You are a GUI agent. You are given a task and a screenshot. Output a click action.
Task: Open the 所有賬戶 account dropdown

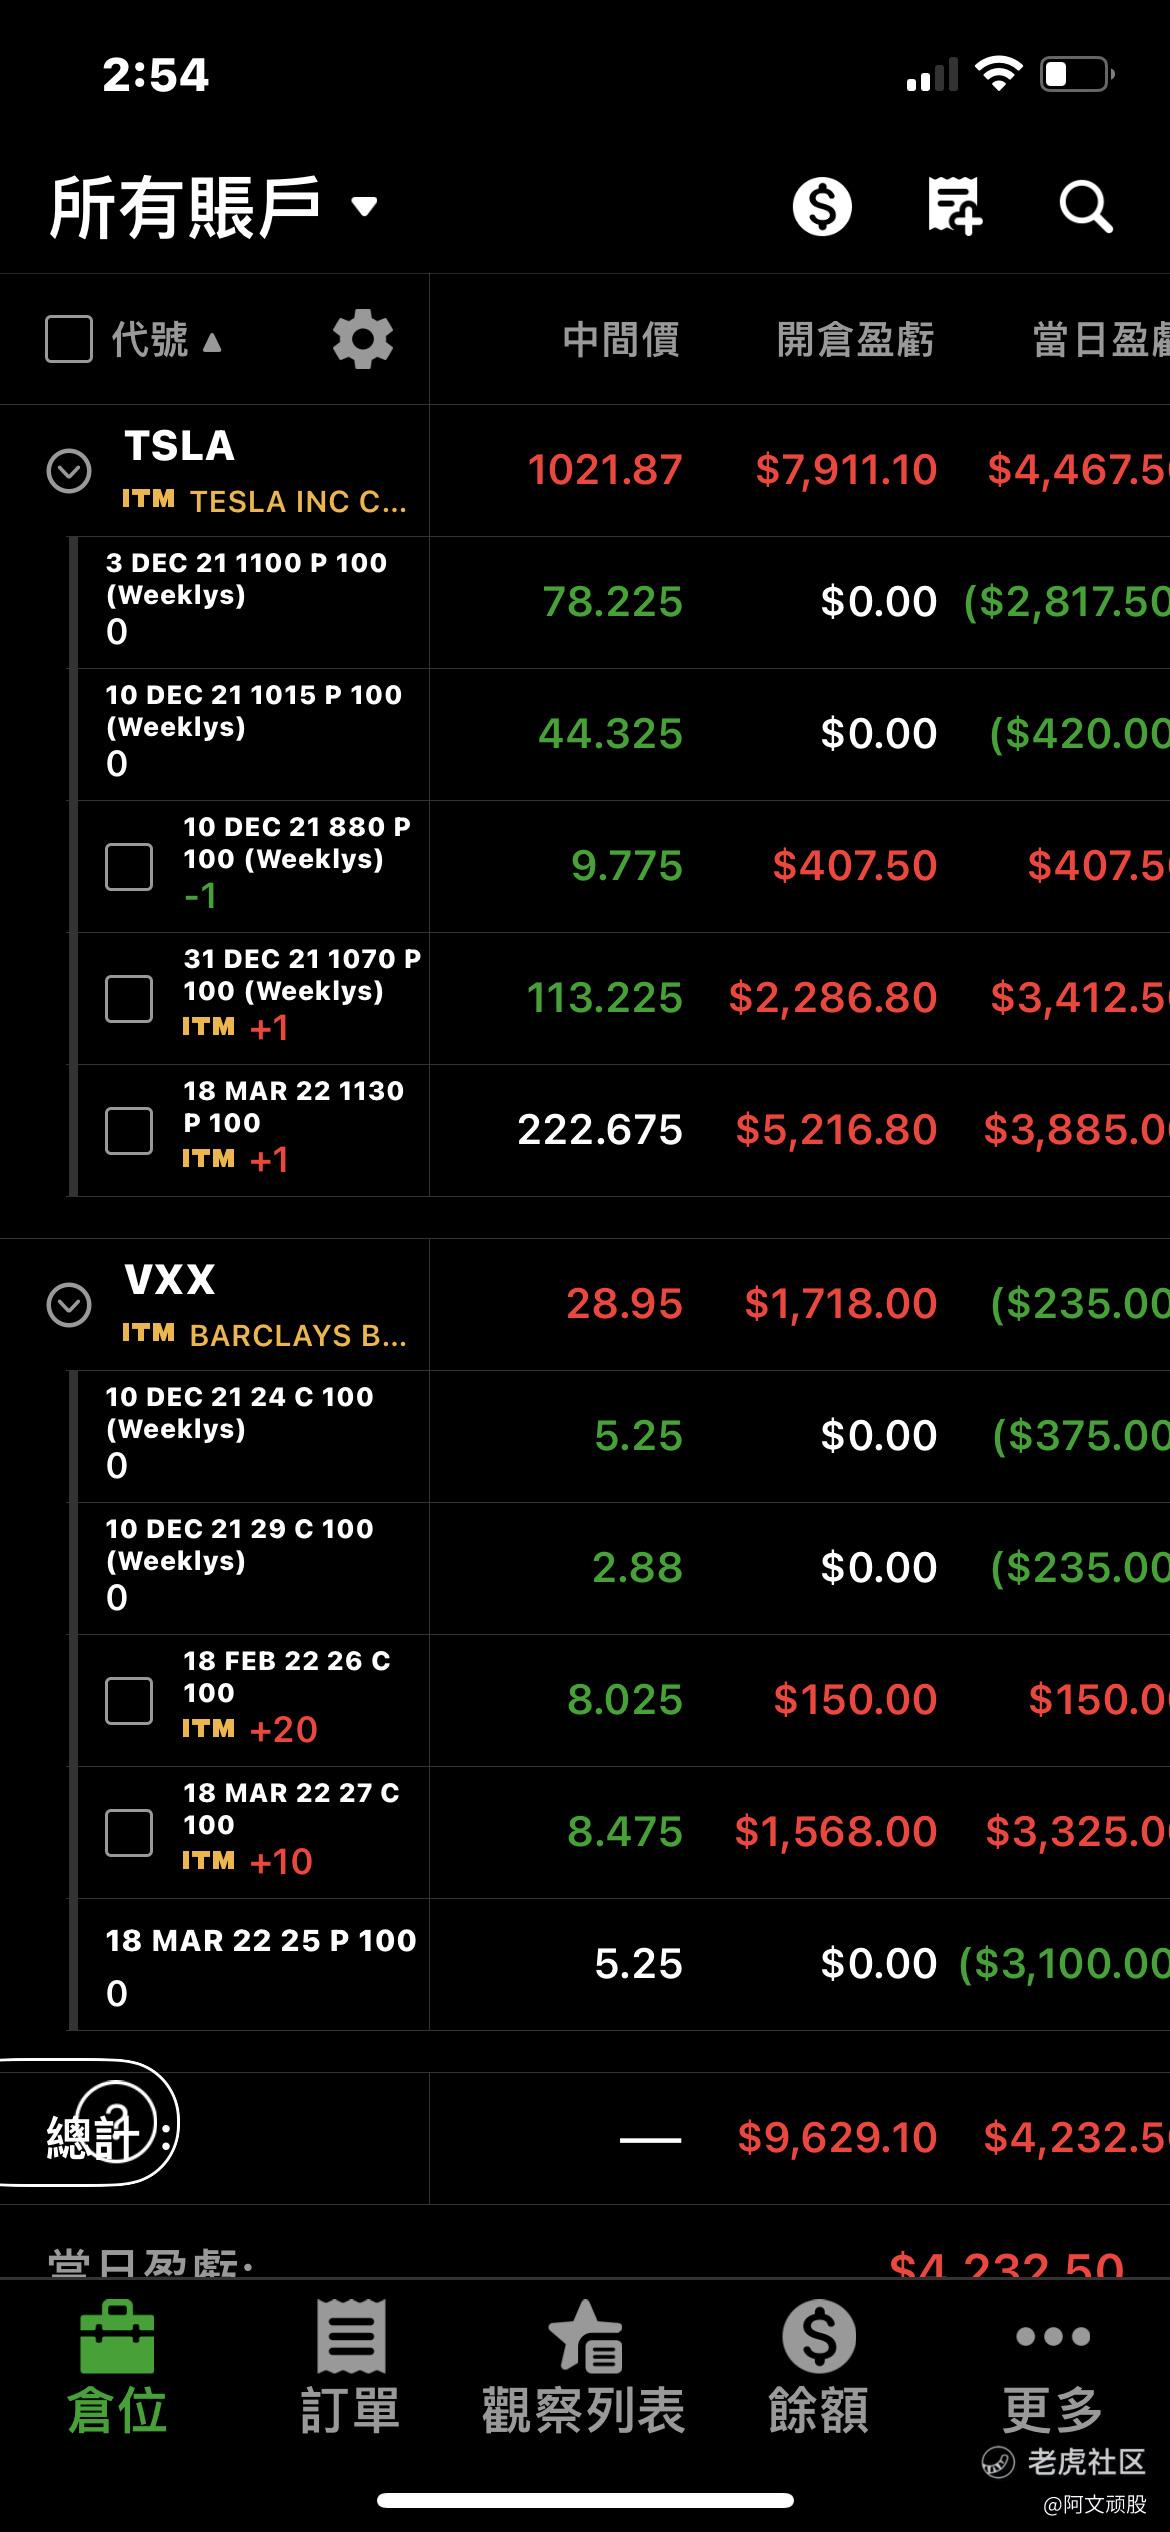(x=213, y=207)
